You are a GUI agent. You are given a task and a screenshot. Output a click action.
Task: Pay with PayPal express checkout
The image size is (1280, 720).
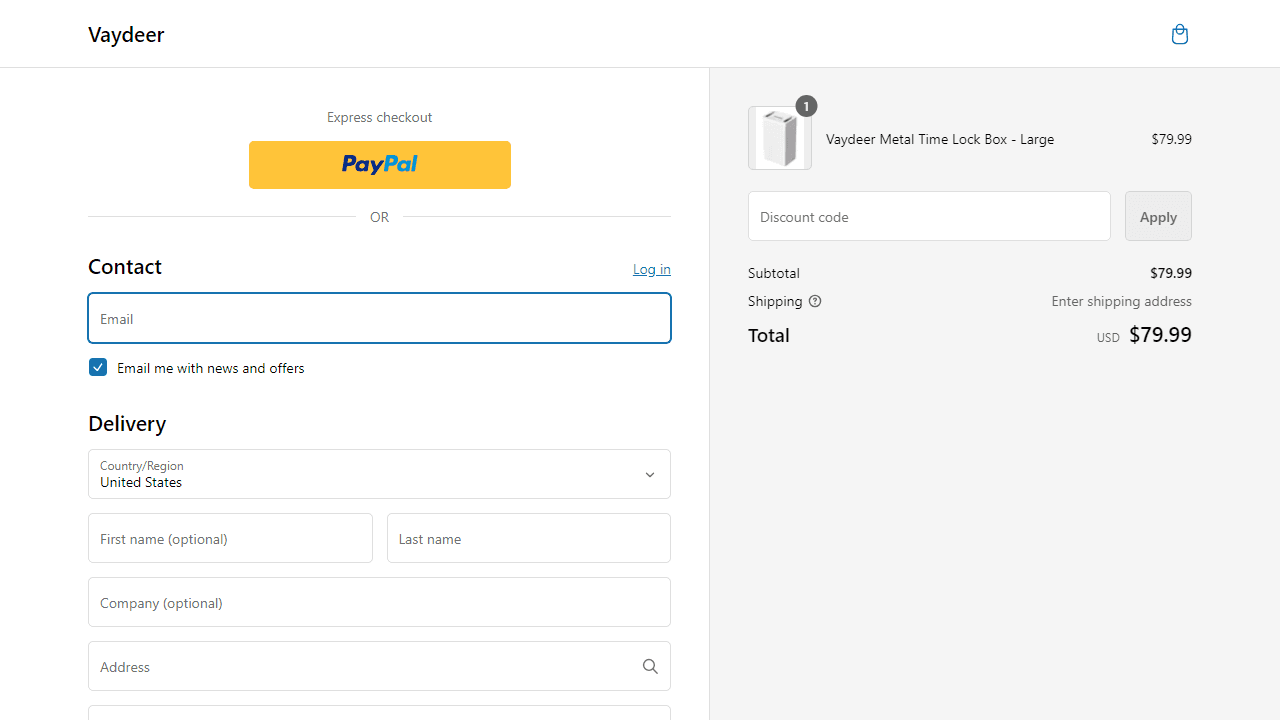tap(380, 165)
